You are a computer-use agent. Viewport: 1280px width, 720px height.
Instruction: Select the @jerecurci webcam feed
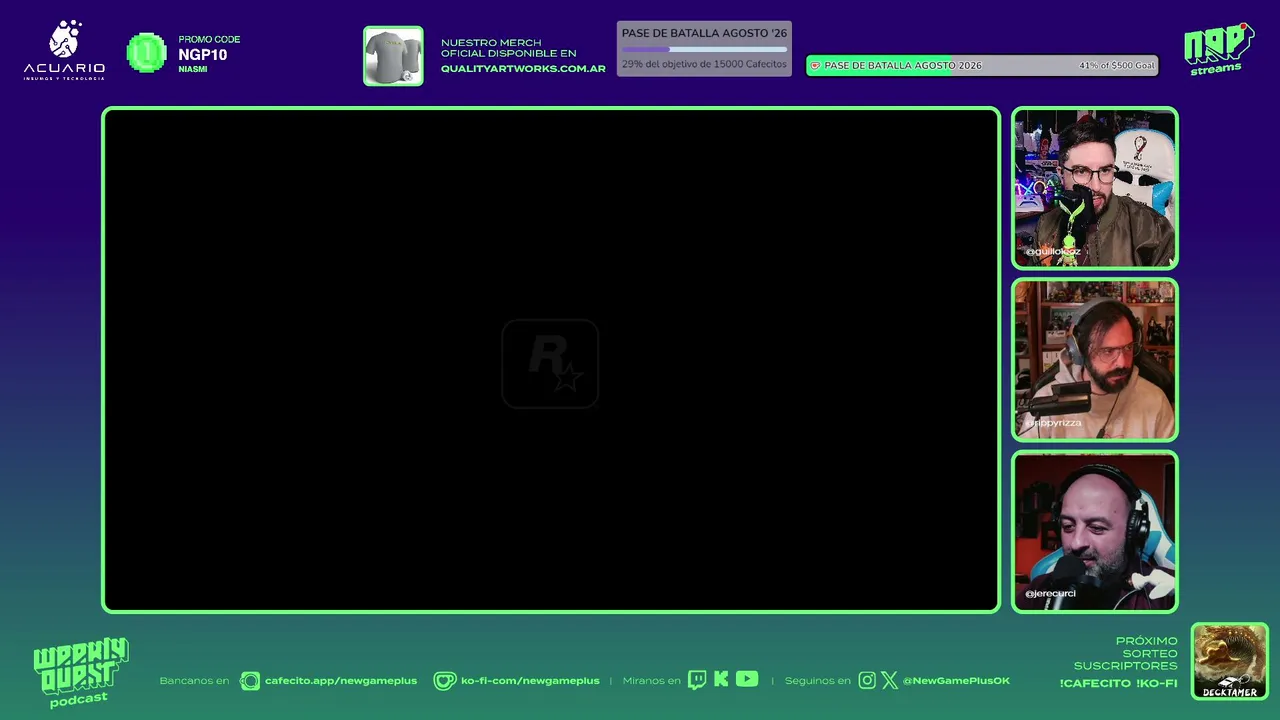coord(1095,531)
